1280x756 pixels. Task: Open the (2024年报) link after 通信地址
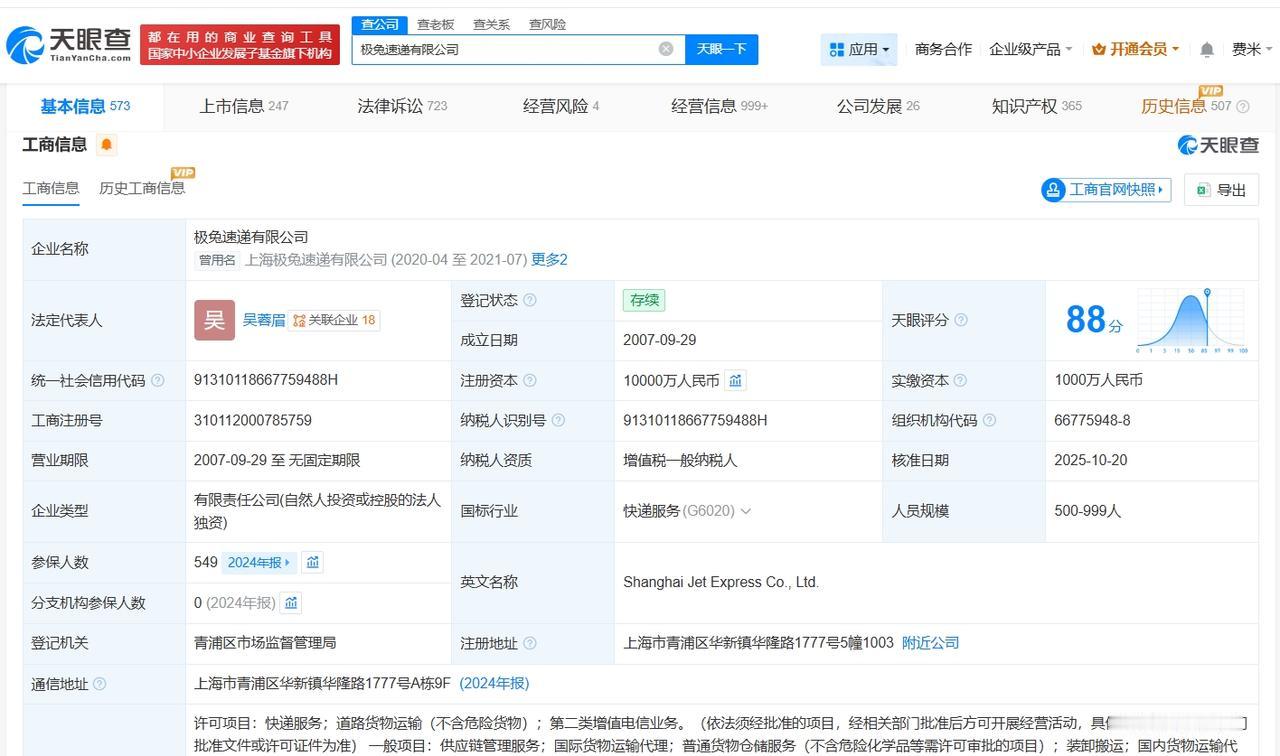(494, 684)
